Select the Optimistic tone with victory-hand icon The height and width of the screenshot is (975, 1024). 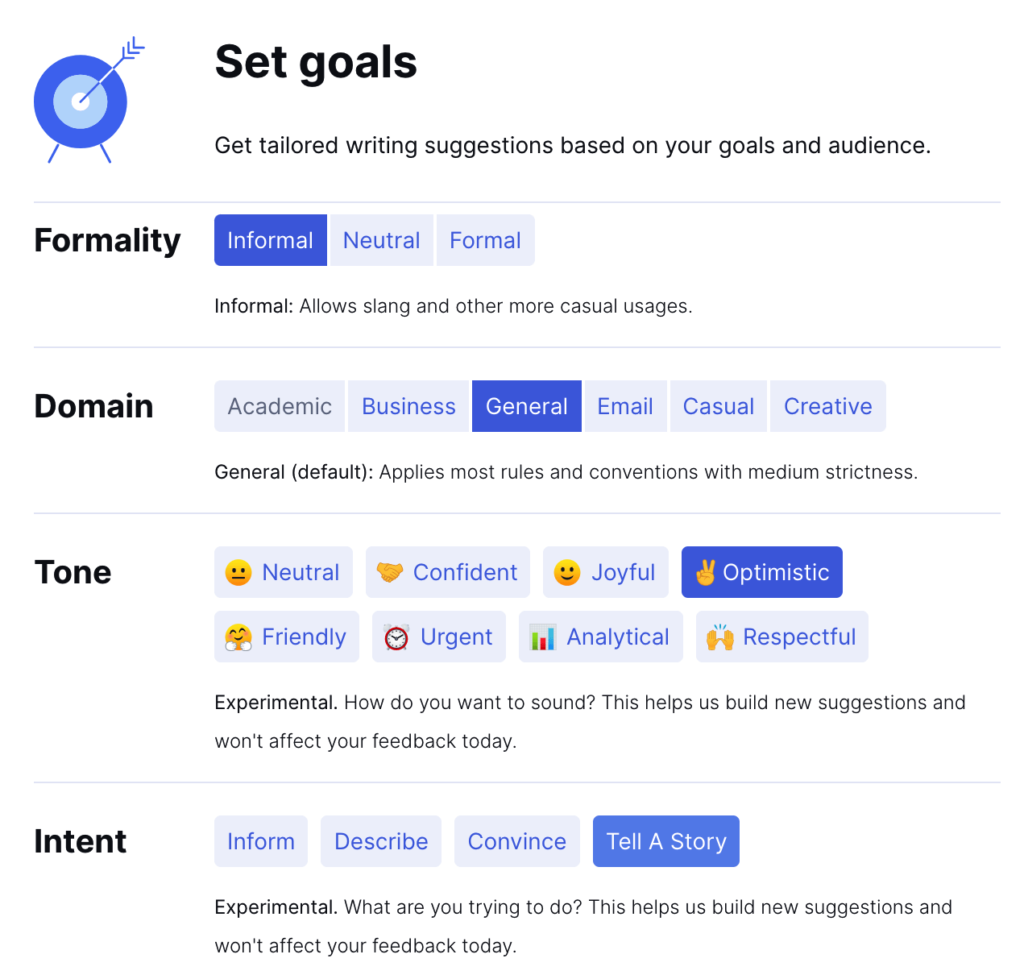pos(762,572)
